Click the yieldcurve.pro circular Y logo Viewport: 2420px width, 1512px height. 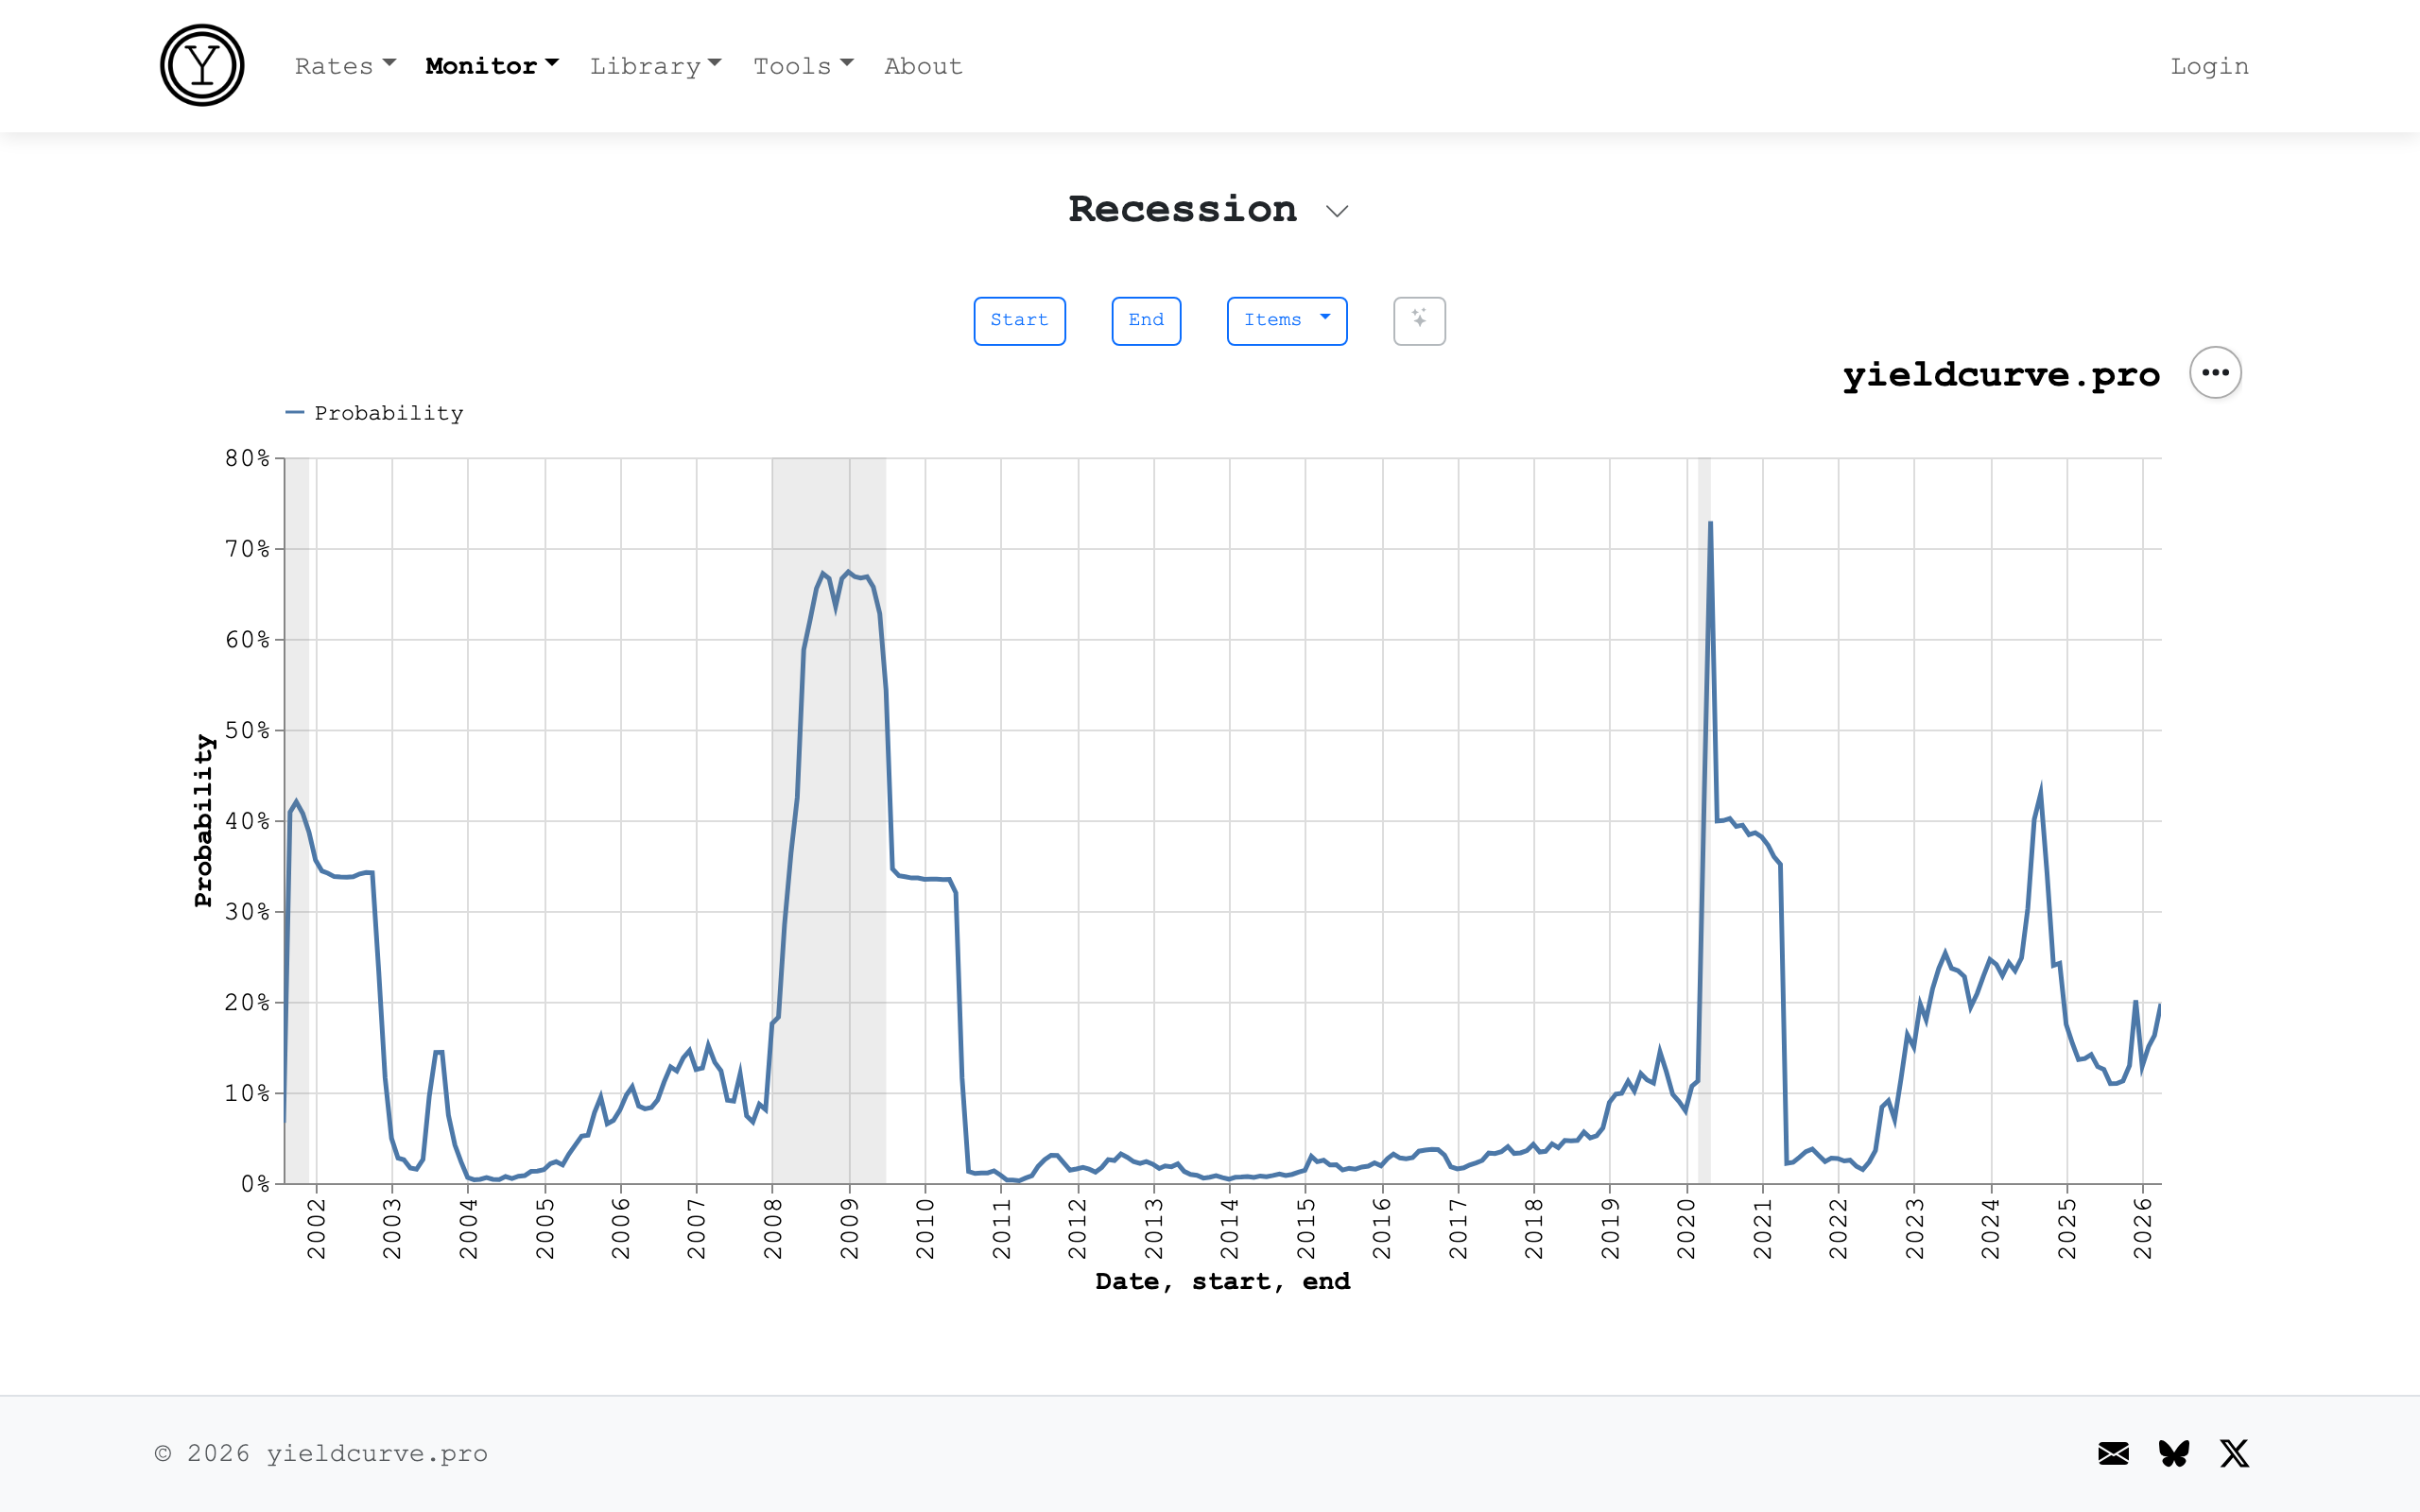coord(202,66)
